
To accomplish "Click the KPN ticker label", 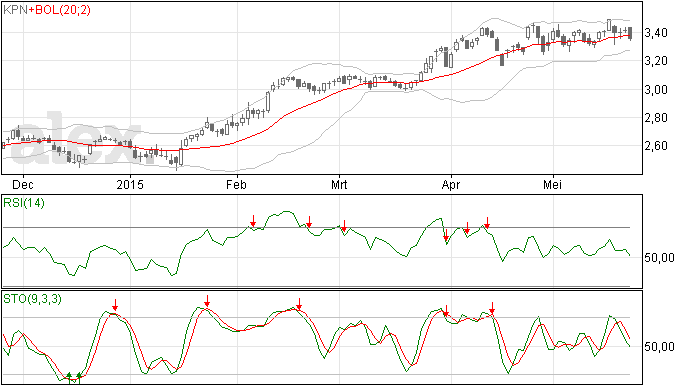I will (x=15, y=10).
